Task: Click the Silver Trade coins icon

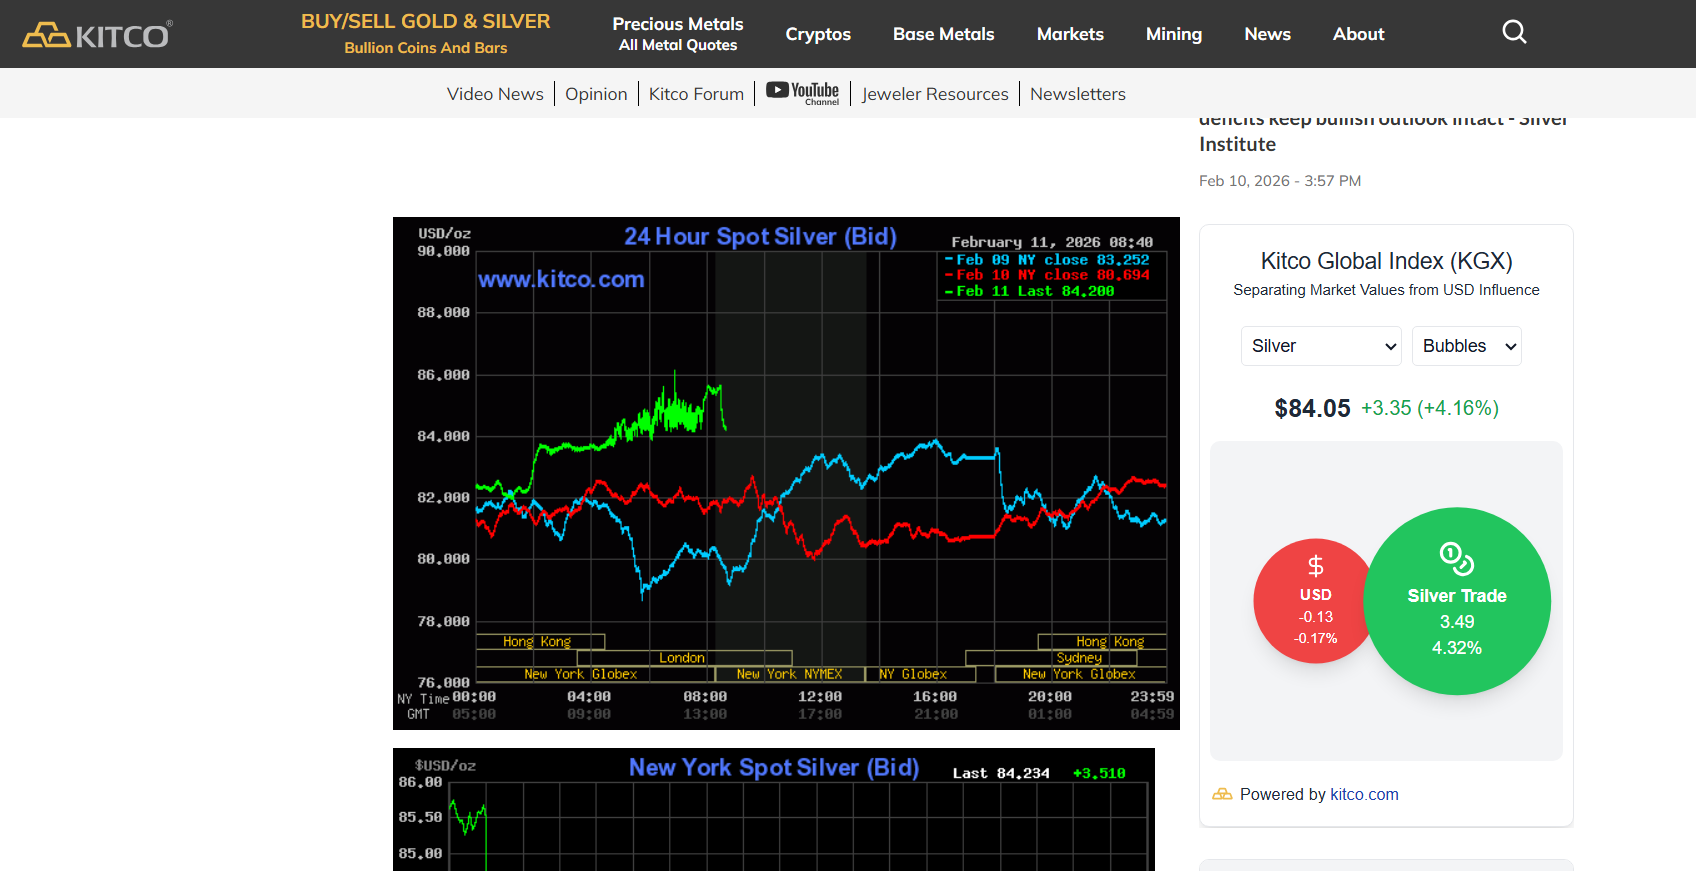Action: pyautogui.click(x=1457, y=558)
